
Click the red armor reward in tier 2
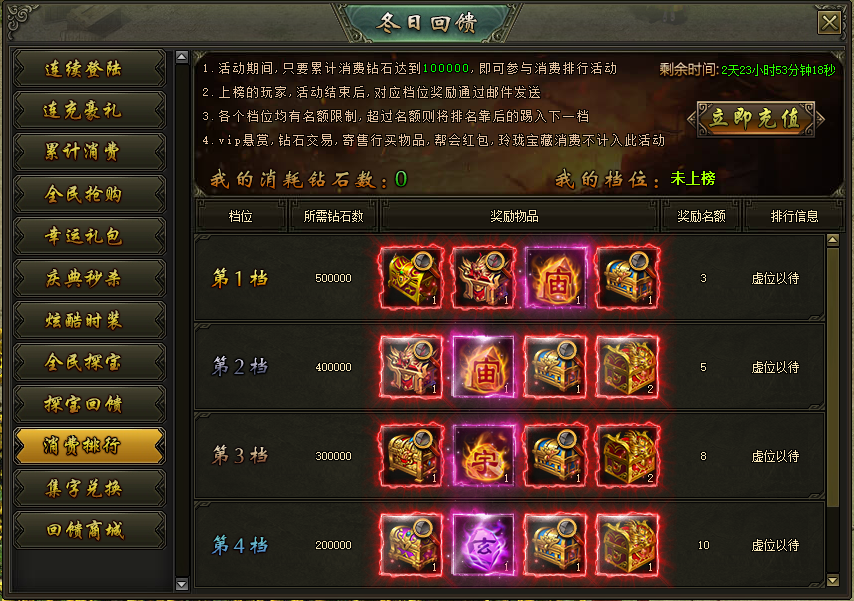click(x=412, y=366)
